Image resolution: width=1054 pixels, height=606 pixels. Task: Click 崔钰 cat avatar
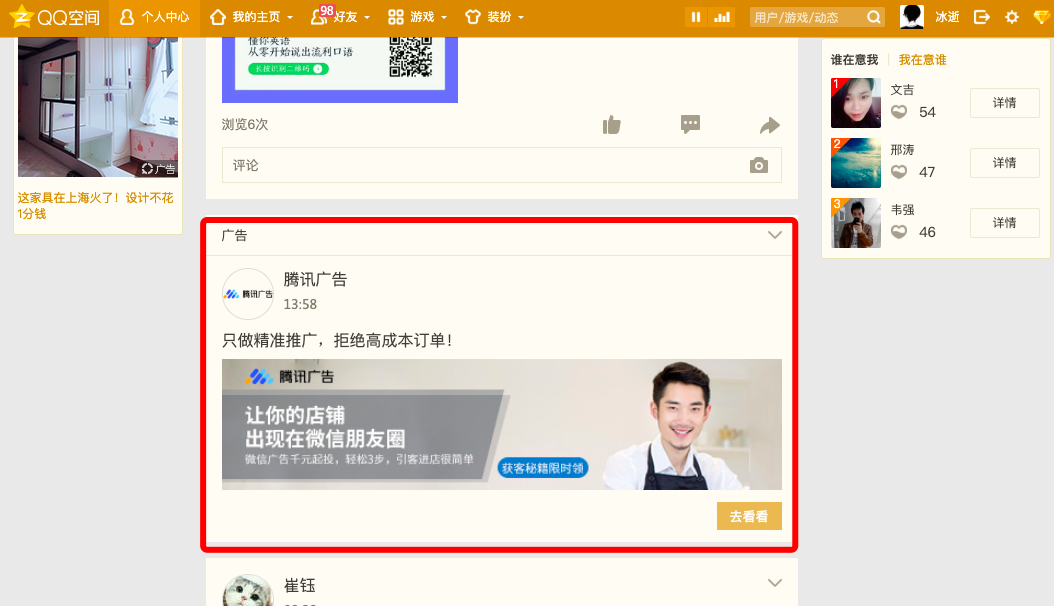tap(248, 591)
